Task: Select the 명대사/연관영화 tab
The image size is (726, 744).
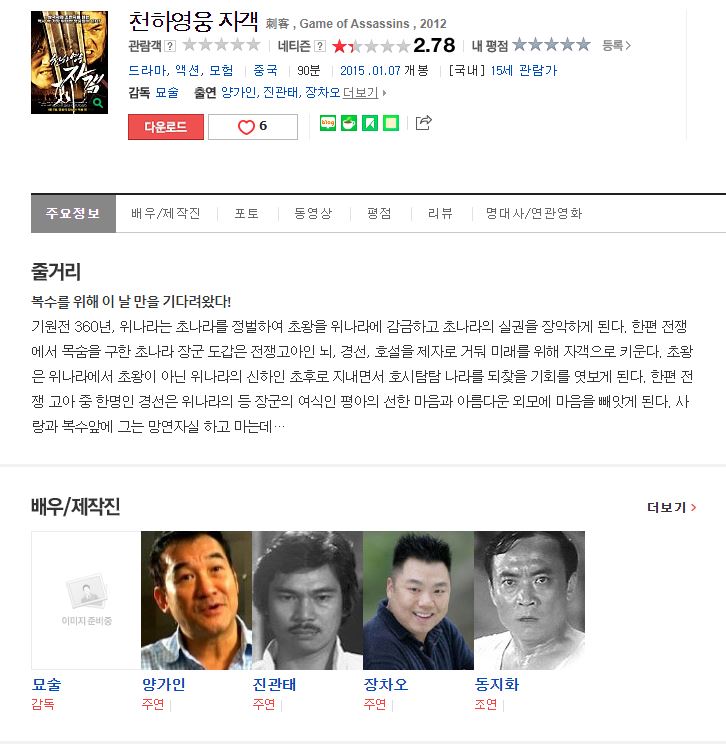Action: [534, 214]
